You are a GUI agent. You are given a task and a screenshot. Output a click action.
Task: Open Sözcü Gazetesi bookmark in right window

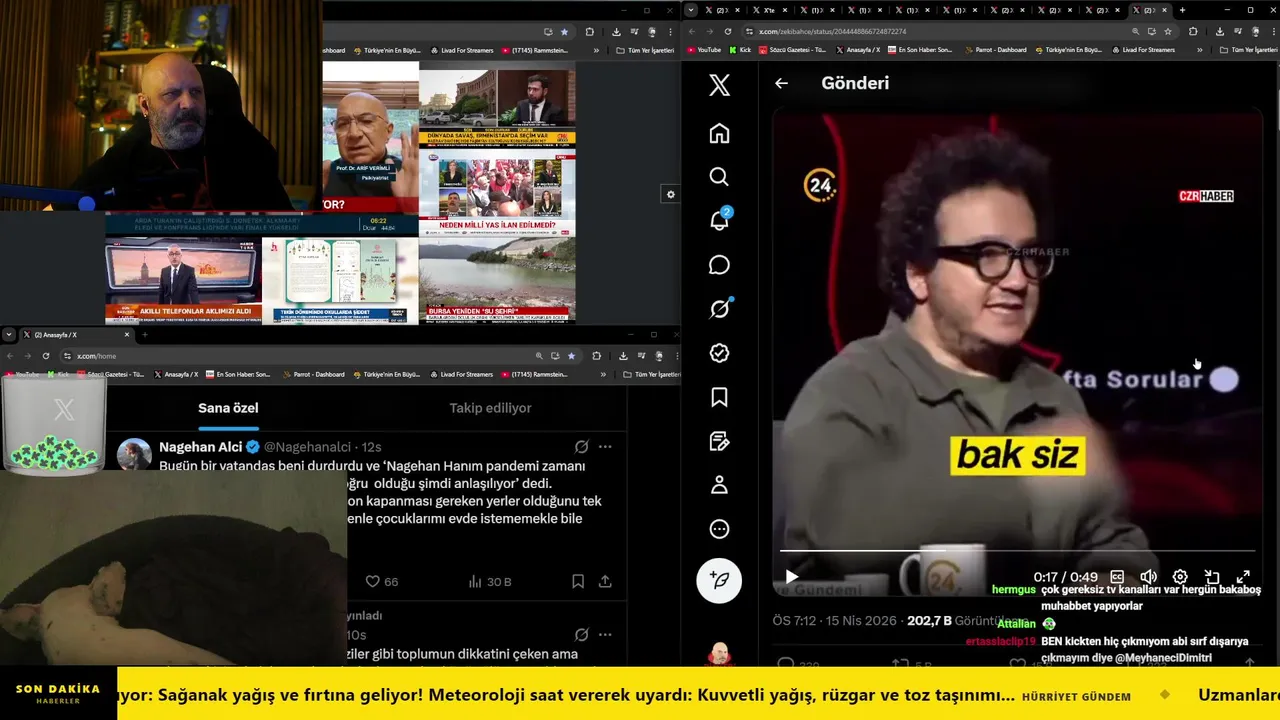pos(791,50)
